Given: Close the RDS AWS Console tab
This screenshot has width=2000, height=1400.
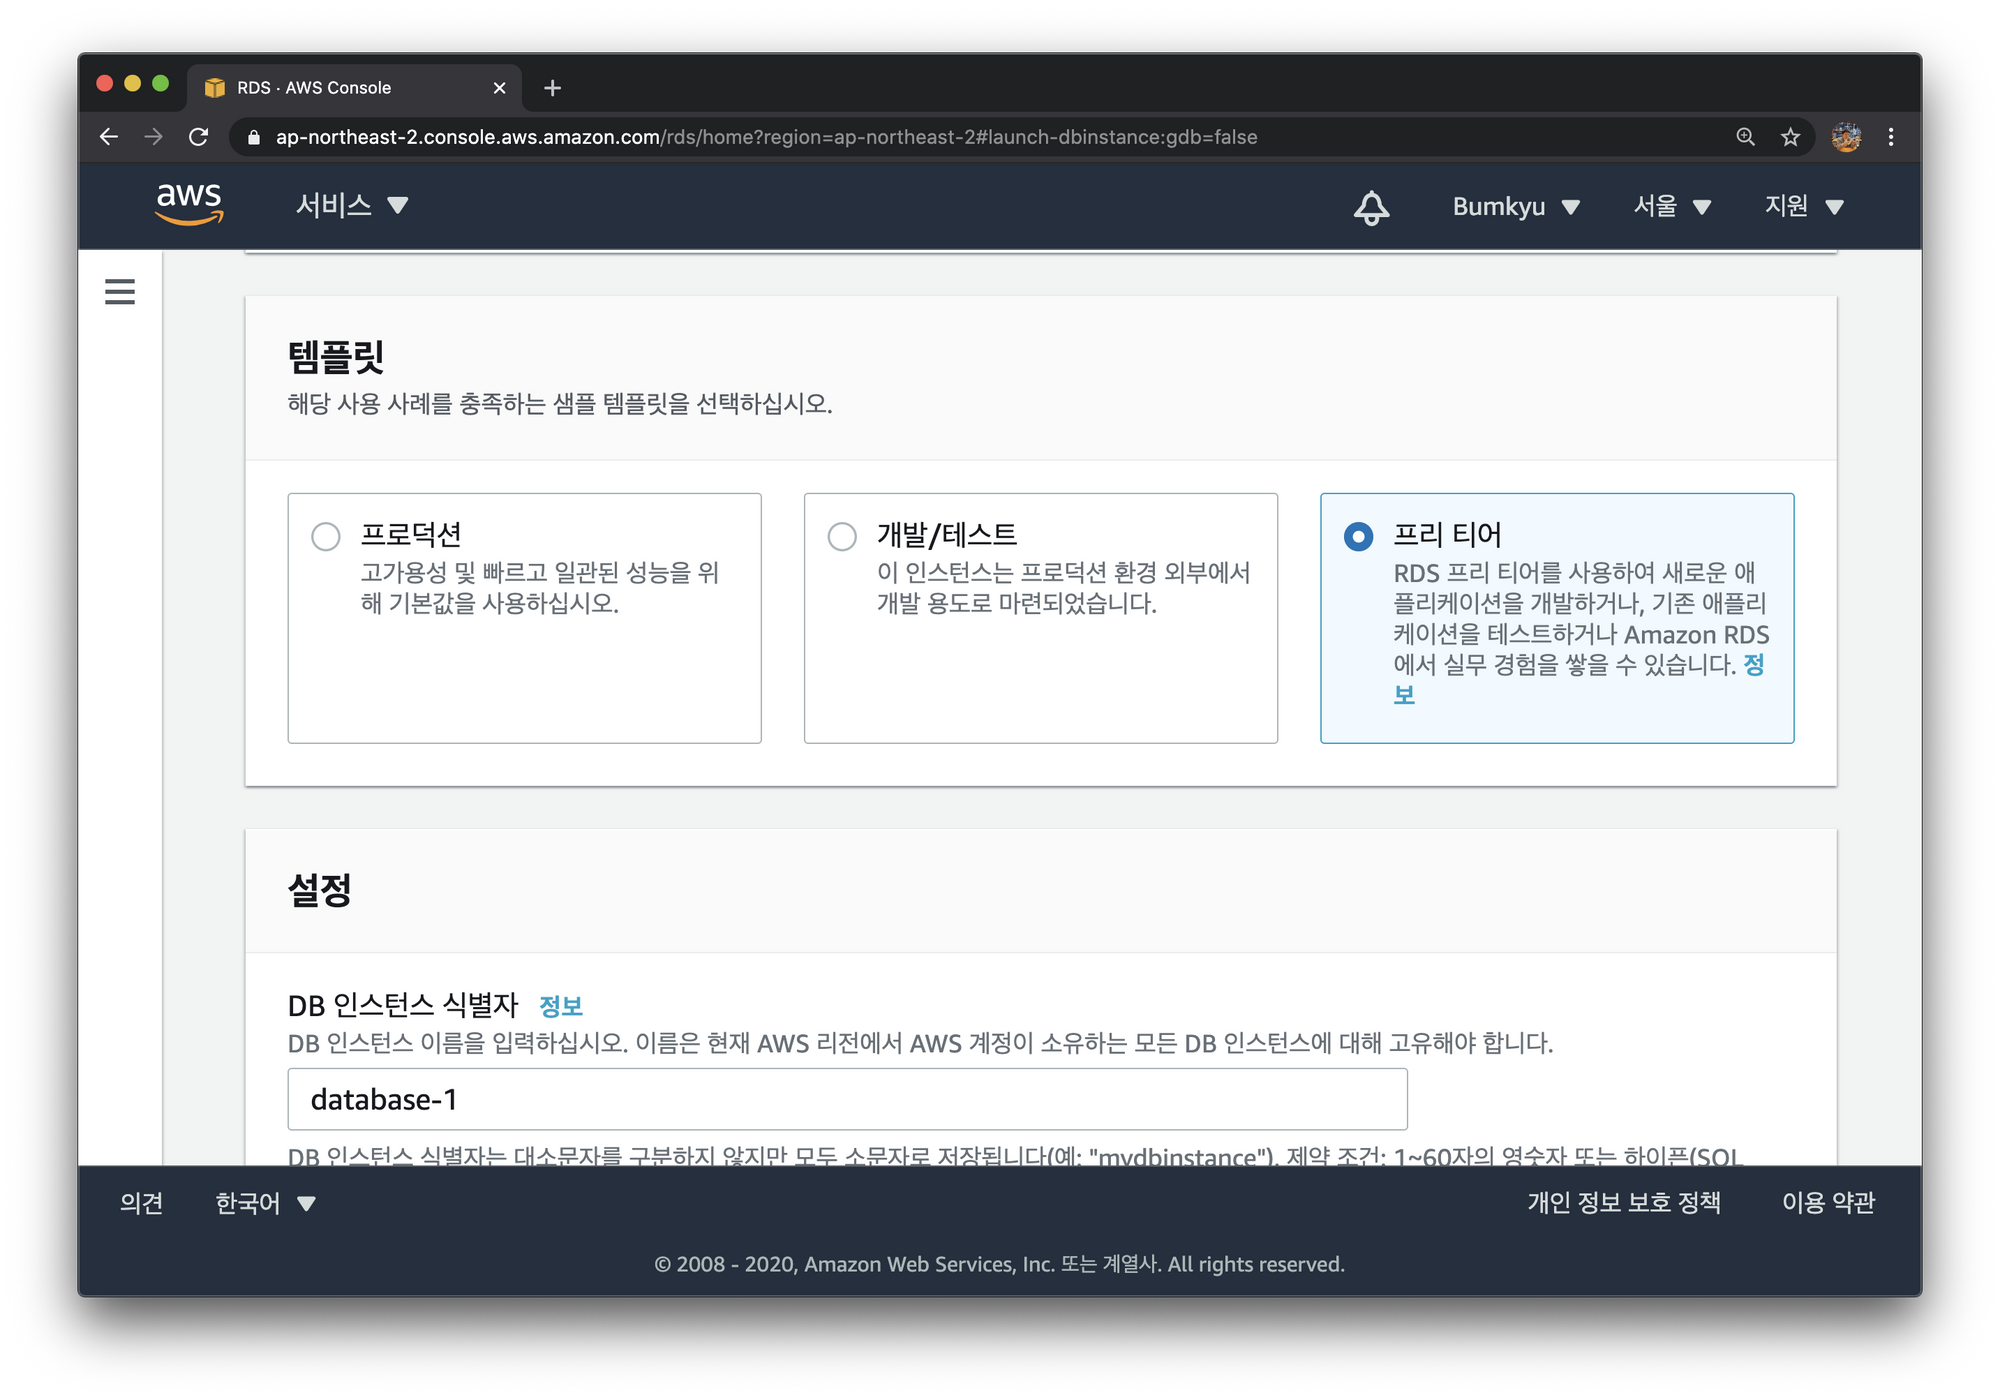Looking at the screenshot, I should (x=499, y=88).
